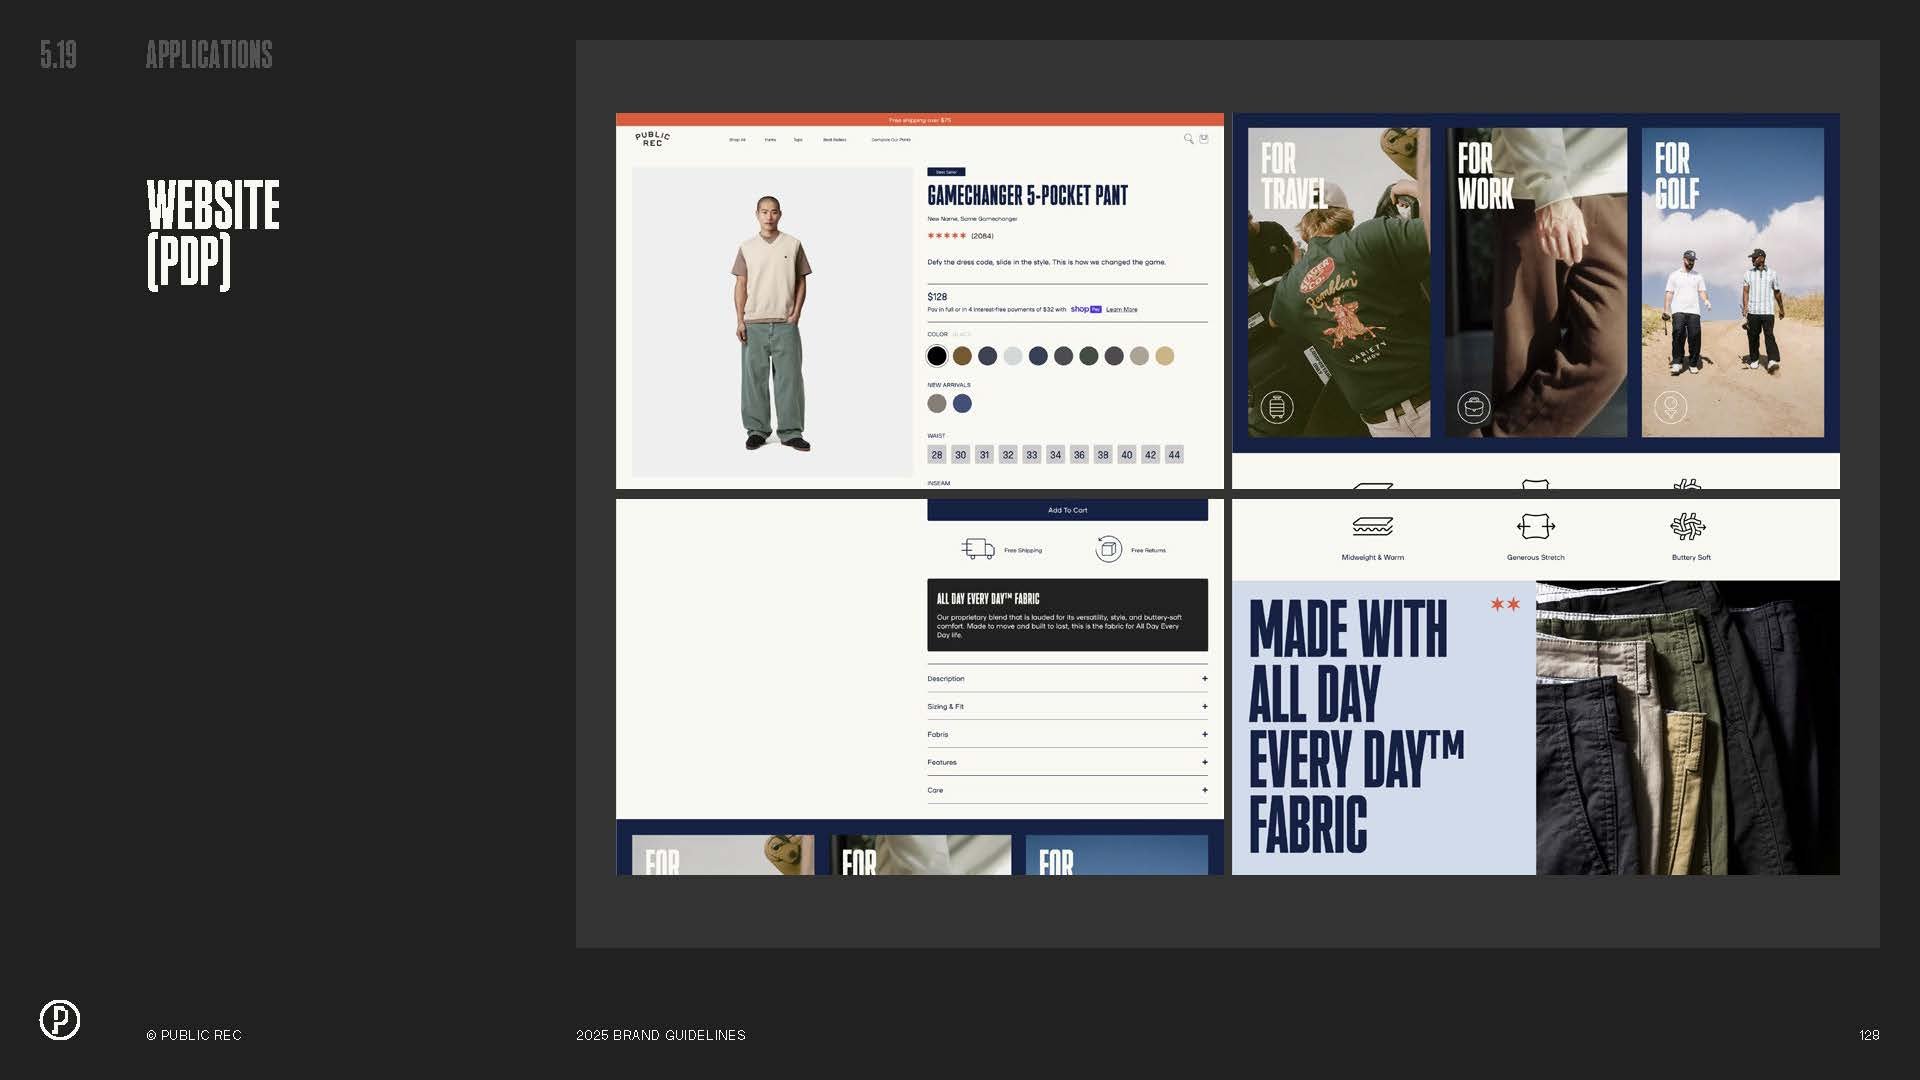
Task: Expand the Sizing & Fit accordion
Action: point(1067,707)
